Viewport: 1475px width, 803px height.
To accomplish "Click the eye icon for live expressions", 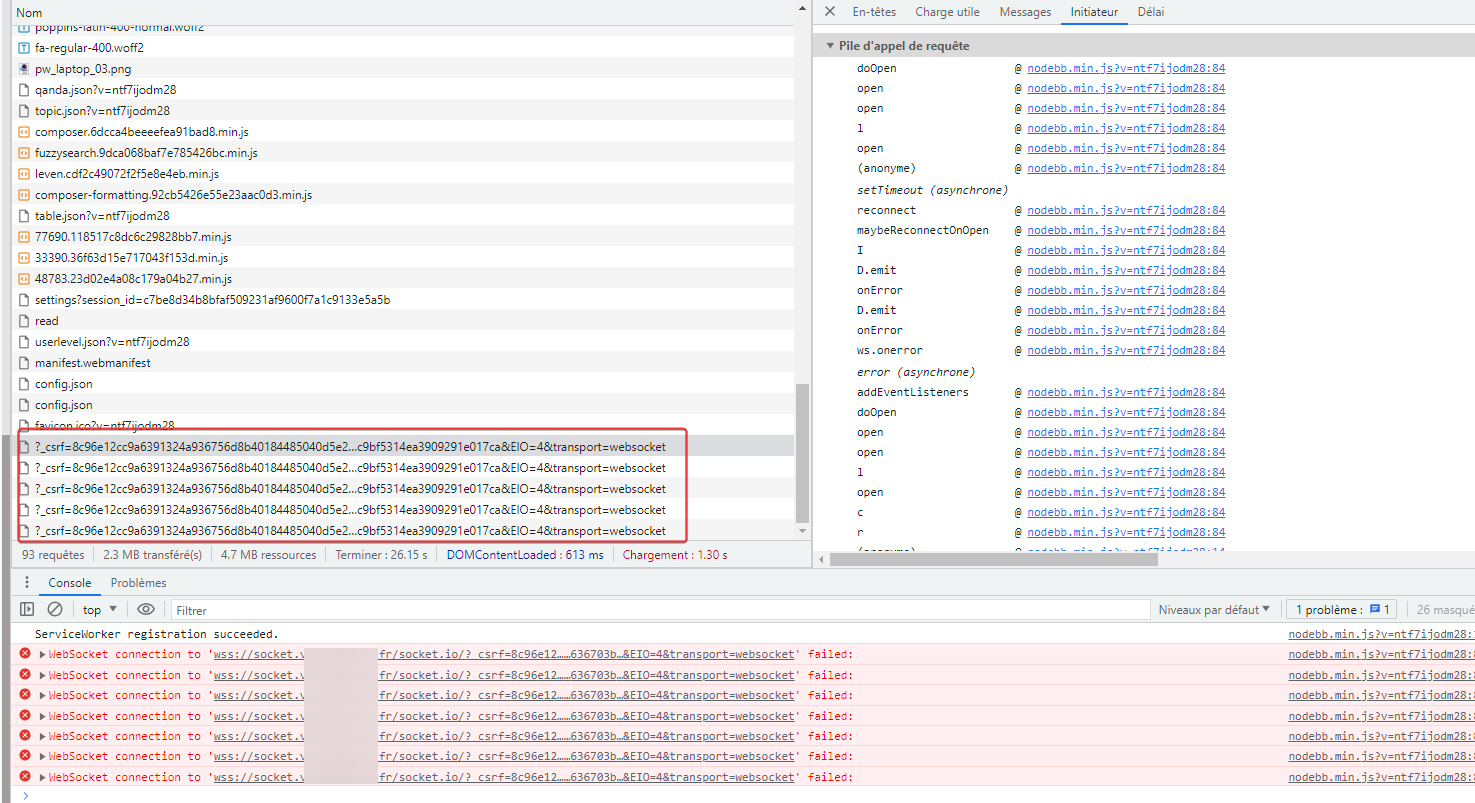I will point(146,609).
